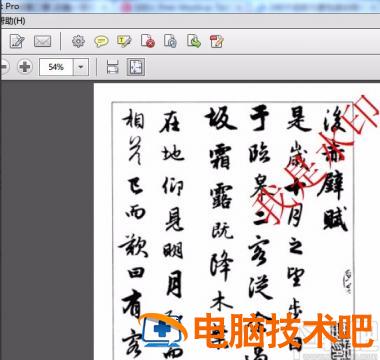Screen dimensions: 380x360
Task: Click the sign document pencil icon
Action: [x=217, y=41]
